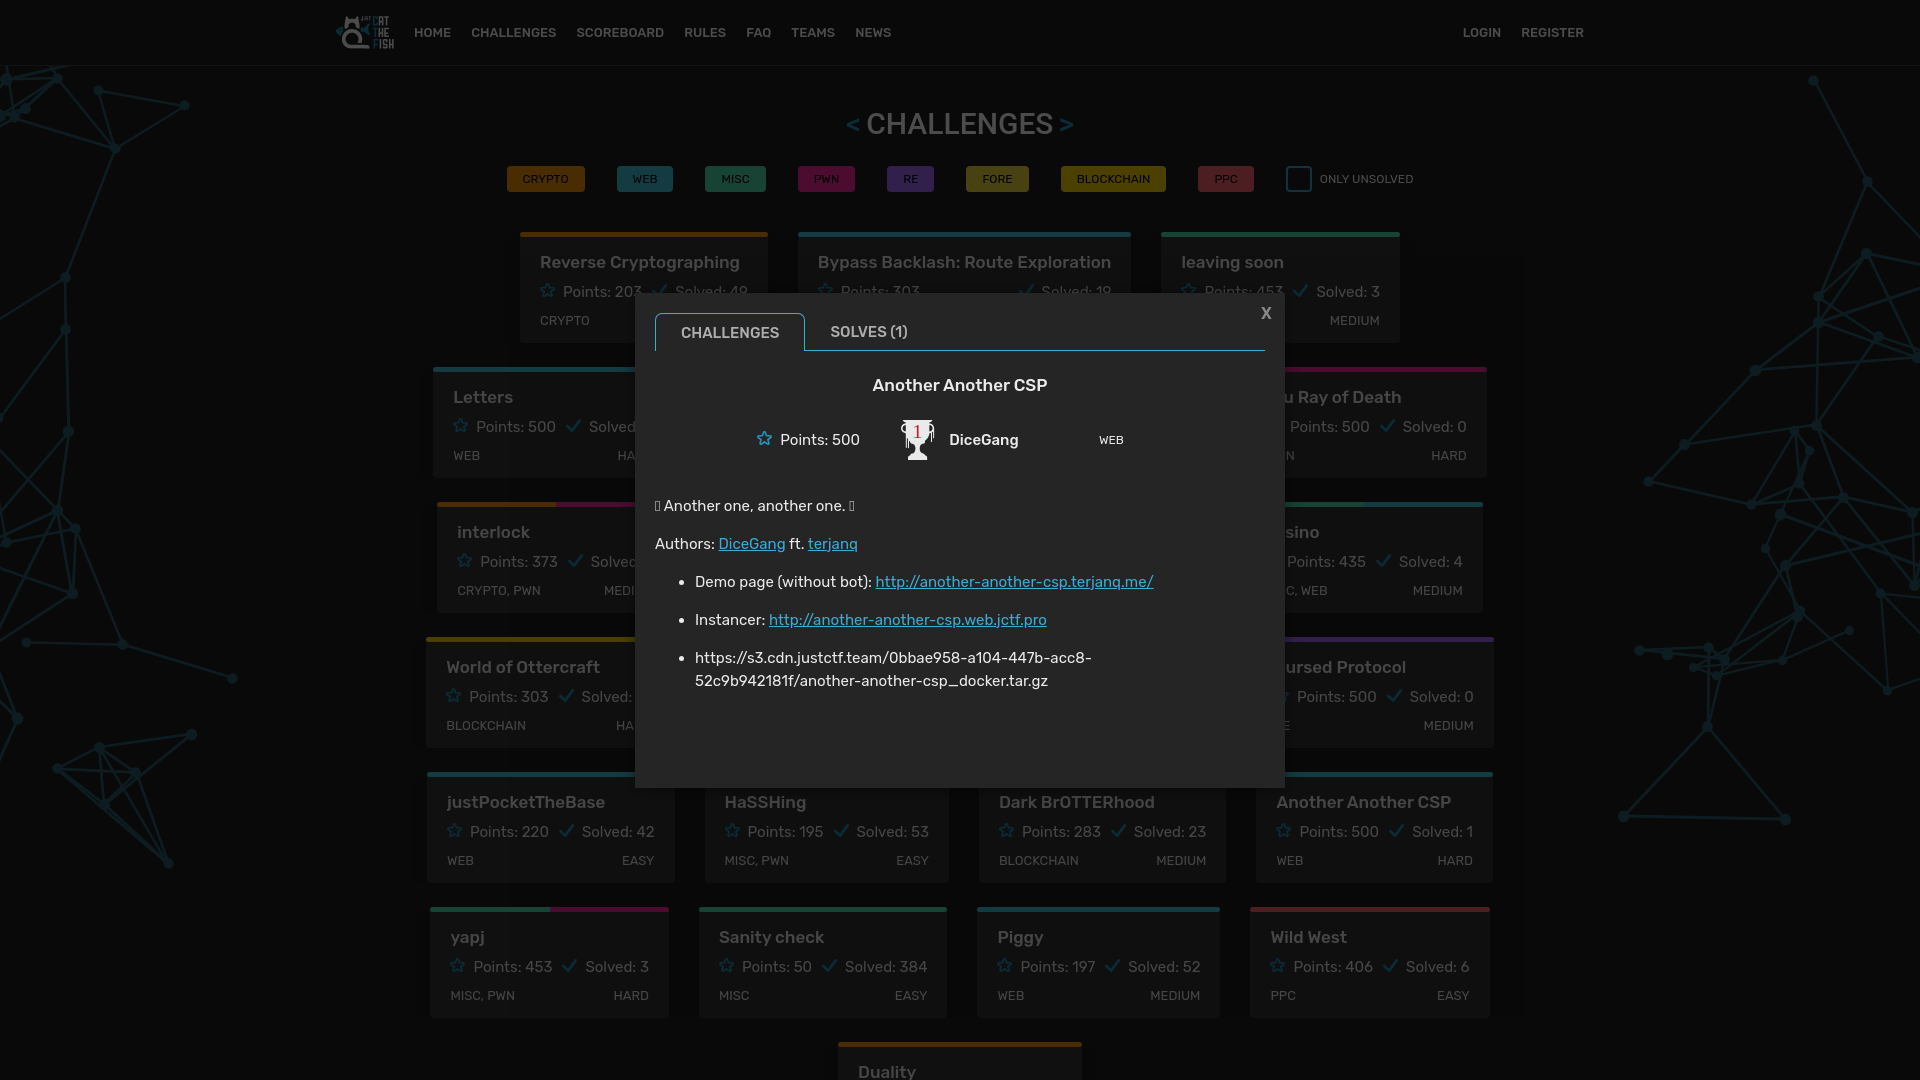
Task: Click the right arrow next to CHALLENGES header
Action: [x=1065, y=123]
